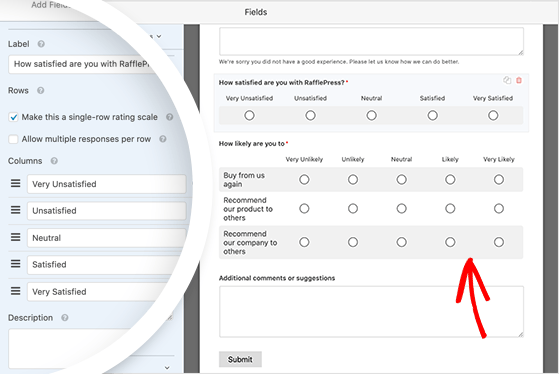Click the duplicate field icon on the RafflePress question
Viewport: 559px width, 374px height.
[x=507, y=80]
